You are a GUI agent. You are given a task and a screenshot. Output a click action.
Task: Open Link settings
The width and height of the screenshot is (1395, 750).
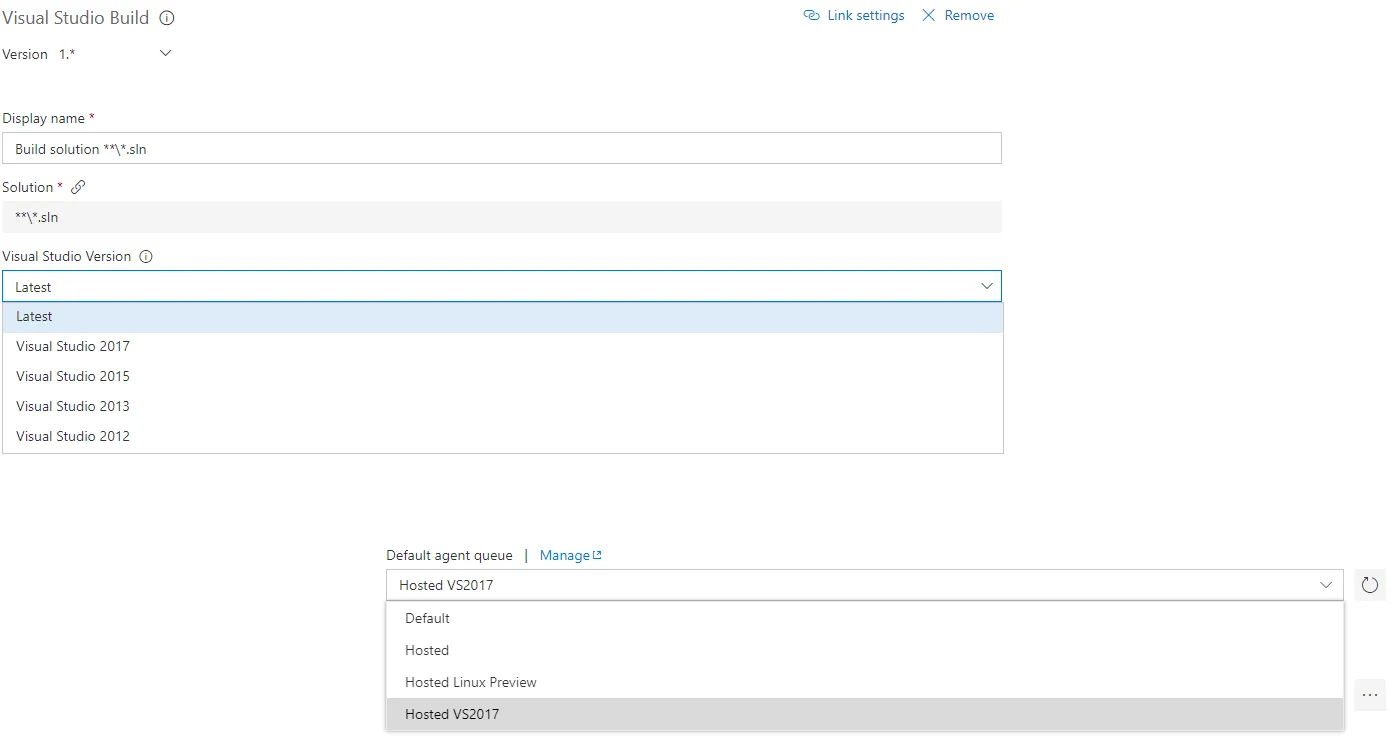pyautogui.click(x=866, y=16)
